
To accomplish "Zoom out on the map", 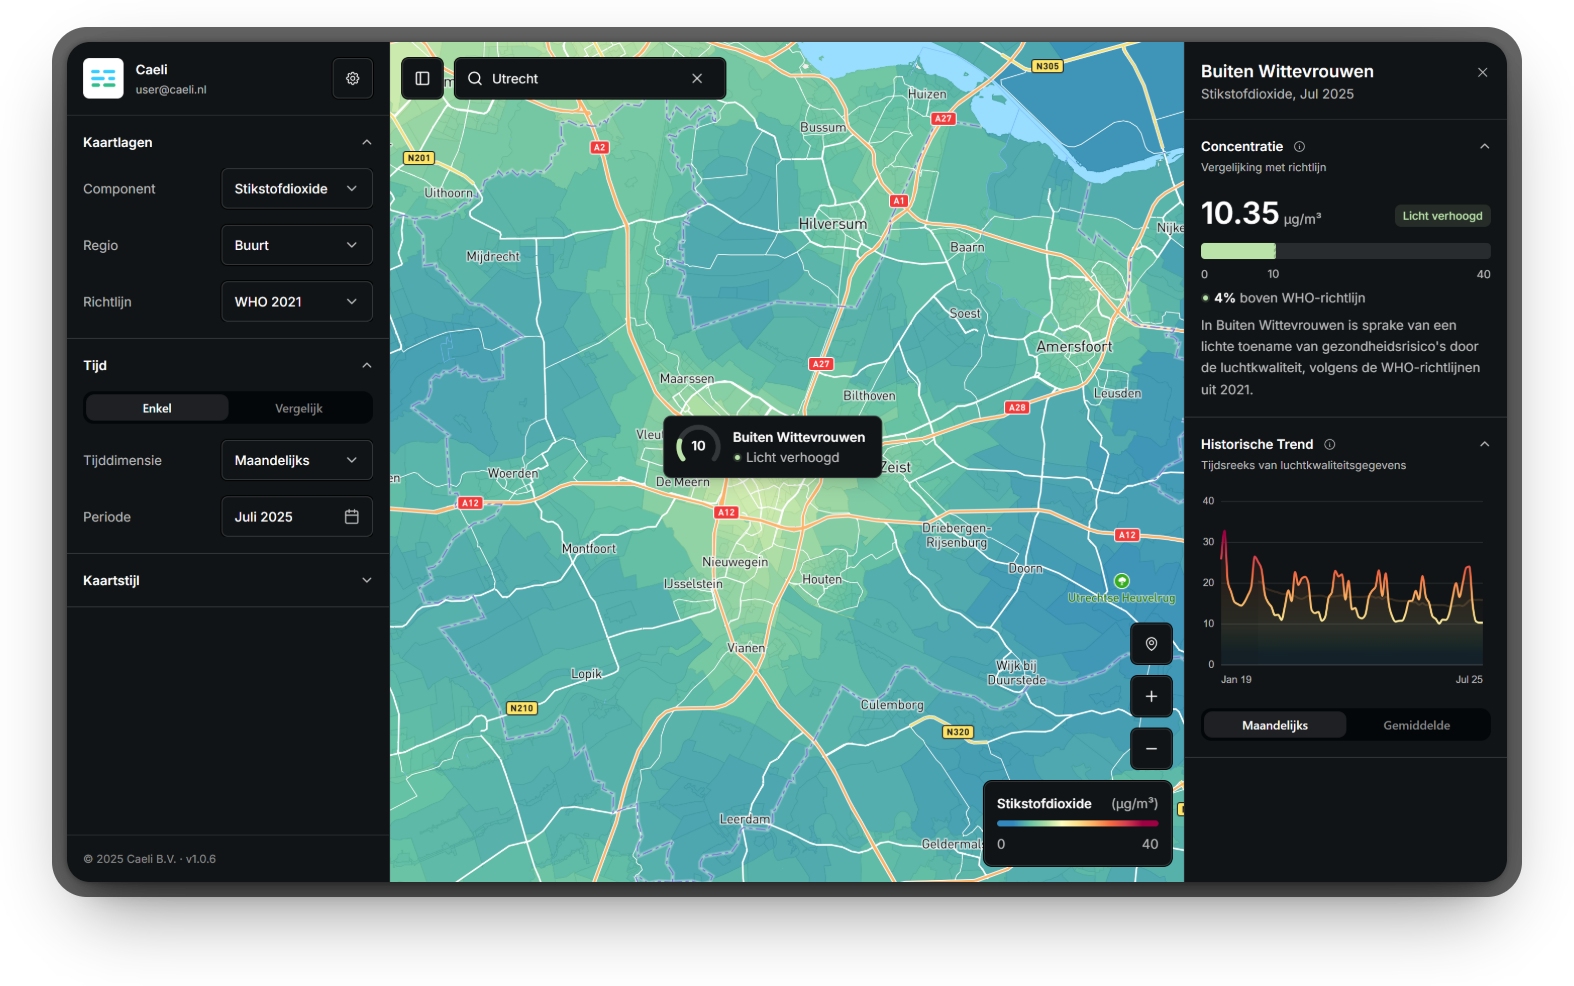I will coord(1151,749).
